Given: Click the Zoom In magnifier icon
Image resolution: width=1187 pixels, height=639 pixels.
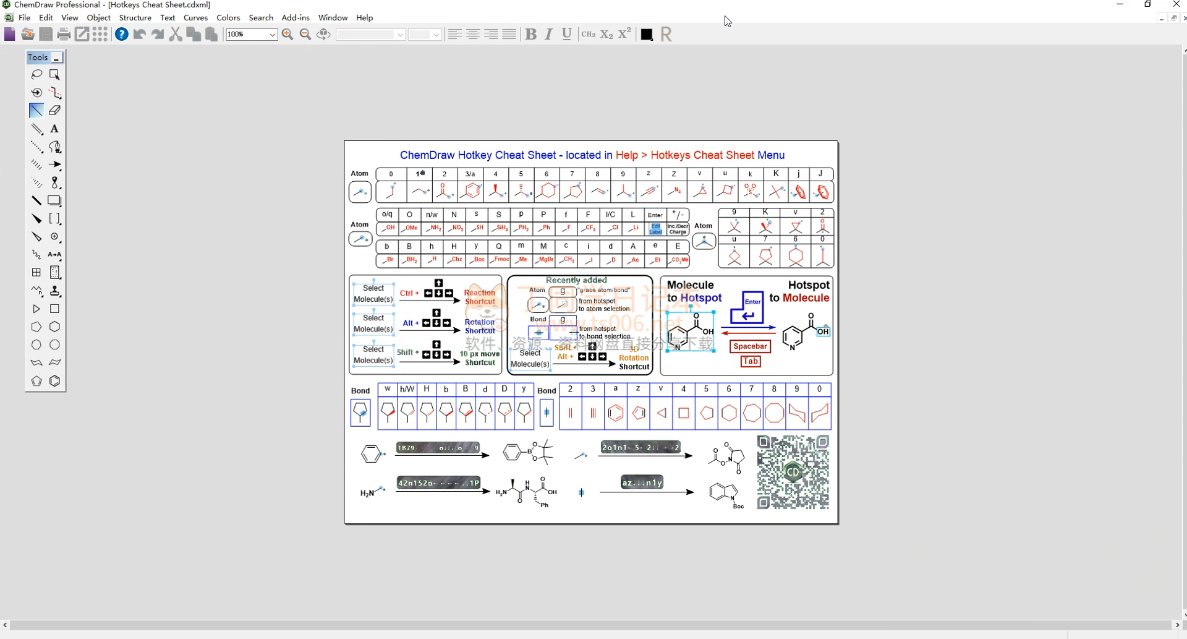Looking at the screenshot, I should [287, 34].
